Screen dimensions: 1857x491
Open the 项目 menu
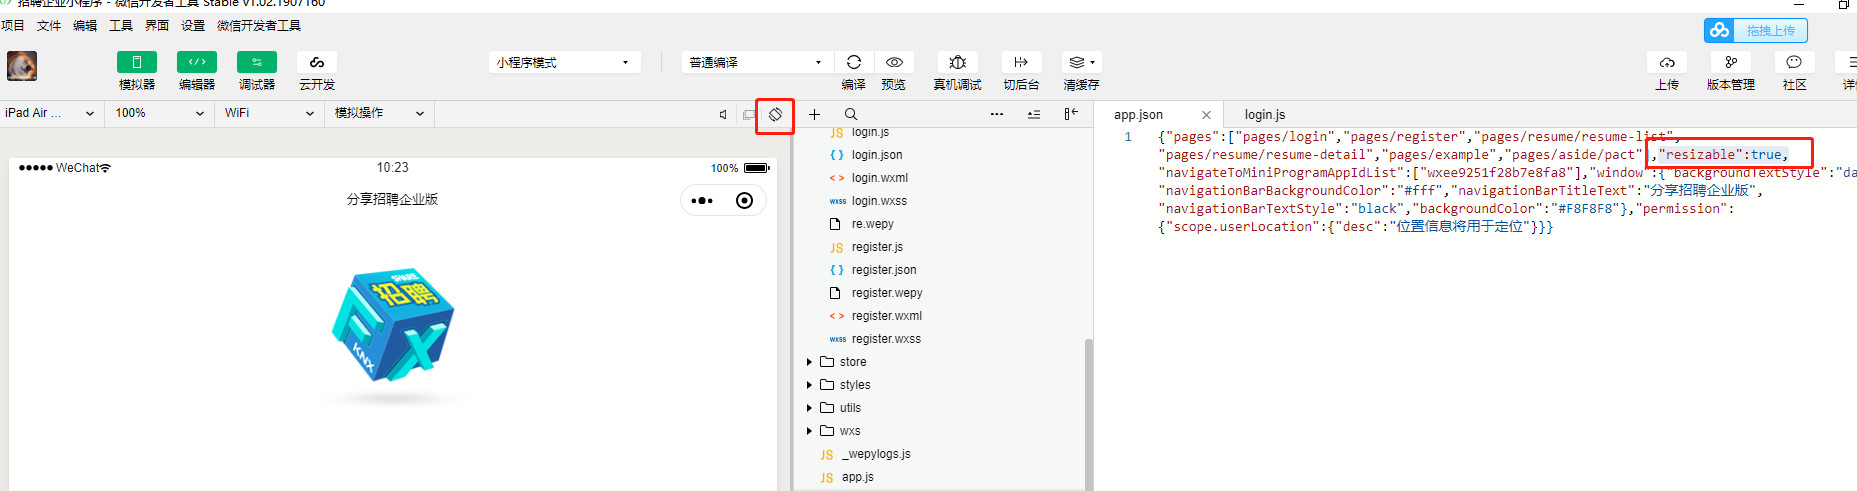pos(12,26)
